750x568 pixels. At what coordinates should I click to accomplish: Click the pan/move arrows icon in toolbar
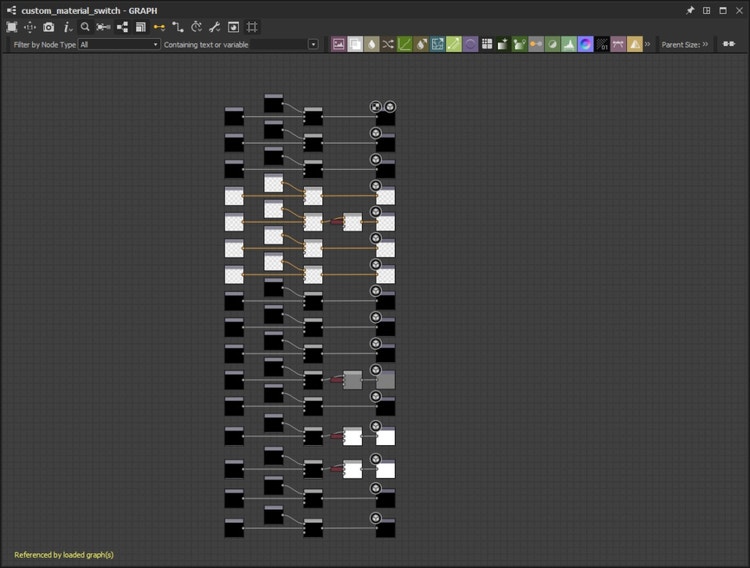coord(30,27)
